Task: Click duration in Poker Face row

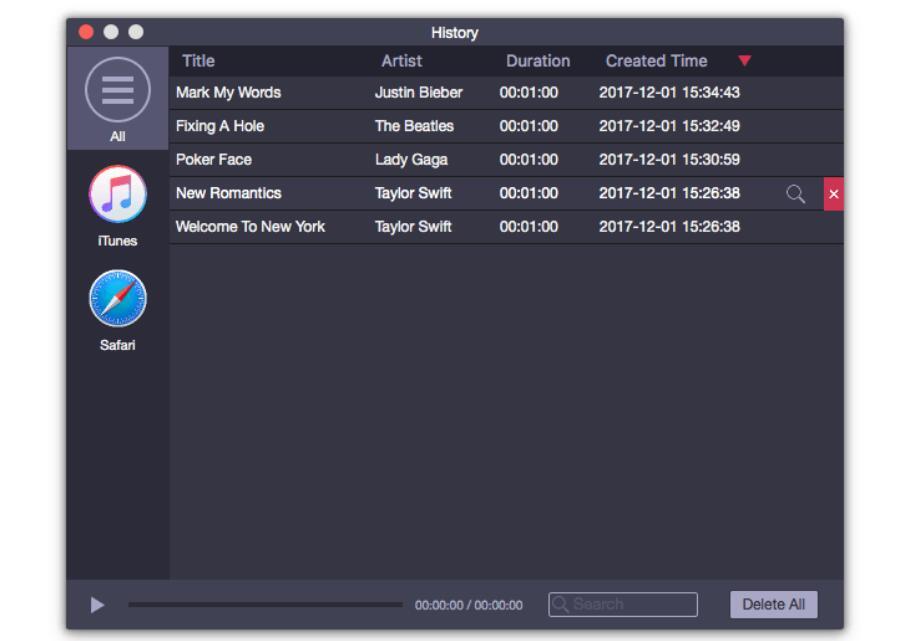Action: point(529,159)
